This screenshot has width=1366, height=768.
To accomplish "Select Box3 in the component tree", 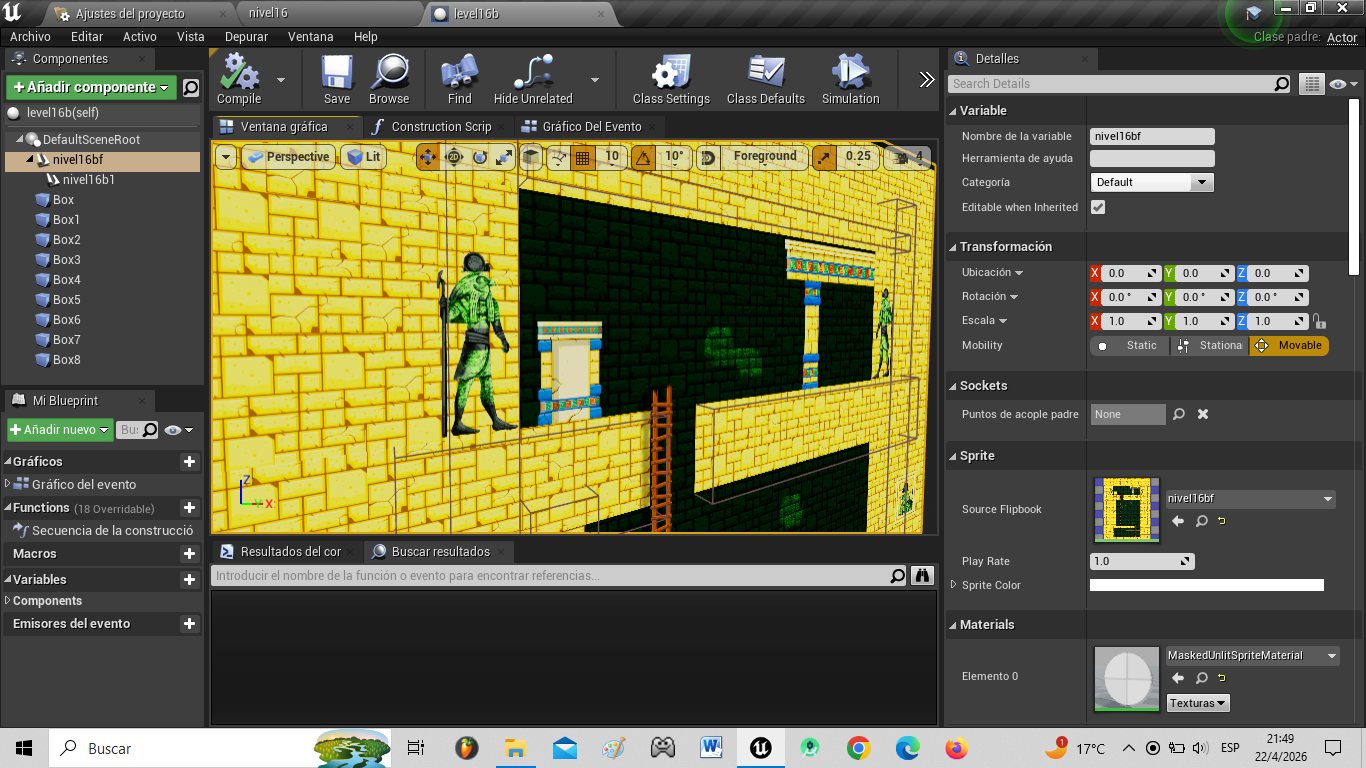I will tap(66, 260).
